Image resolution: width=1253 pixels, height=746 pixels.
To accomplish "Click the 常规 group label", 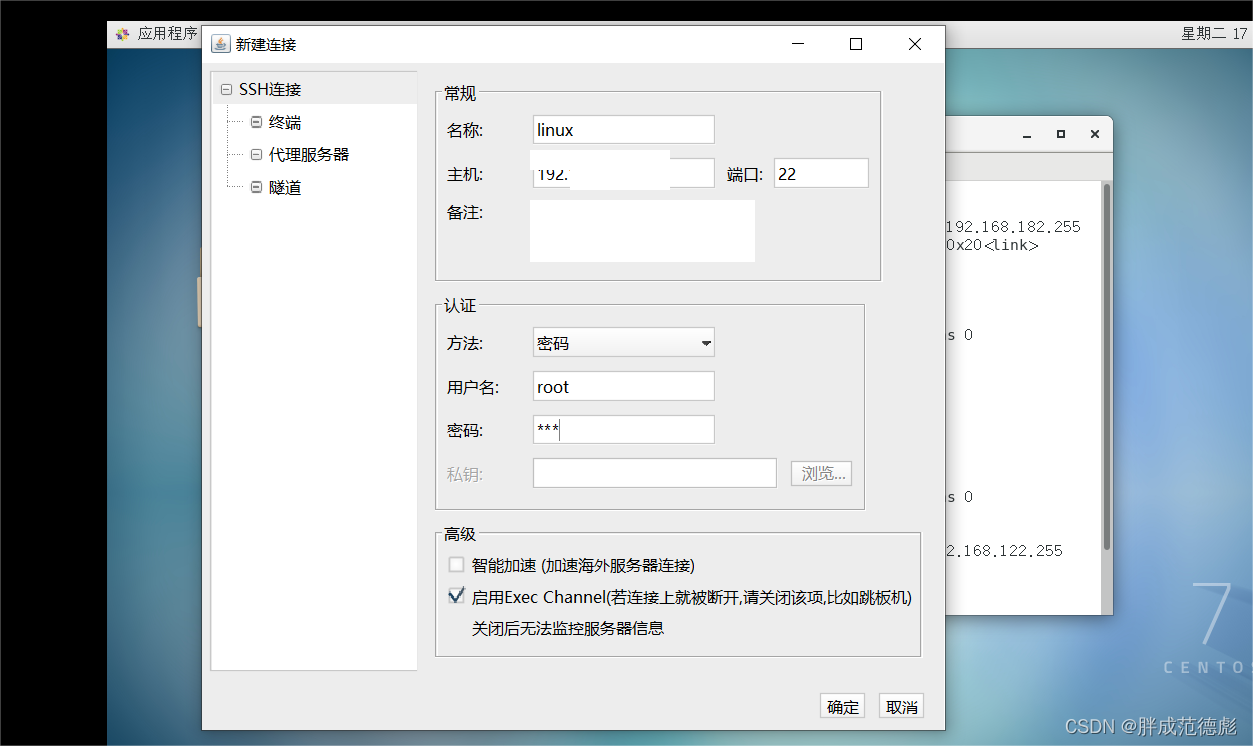I will (x=460, y=93).
